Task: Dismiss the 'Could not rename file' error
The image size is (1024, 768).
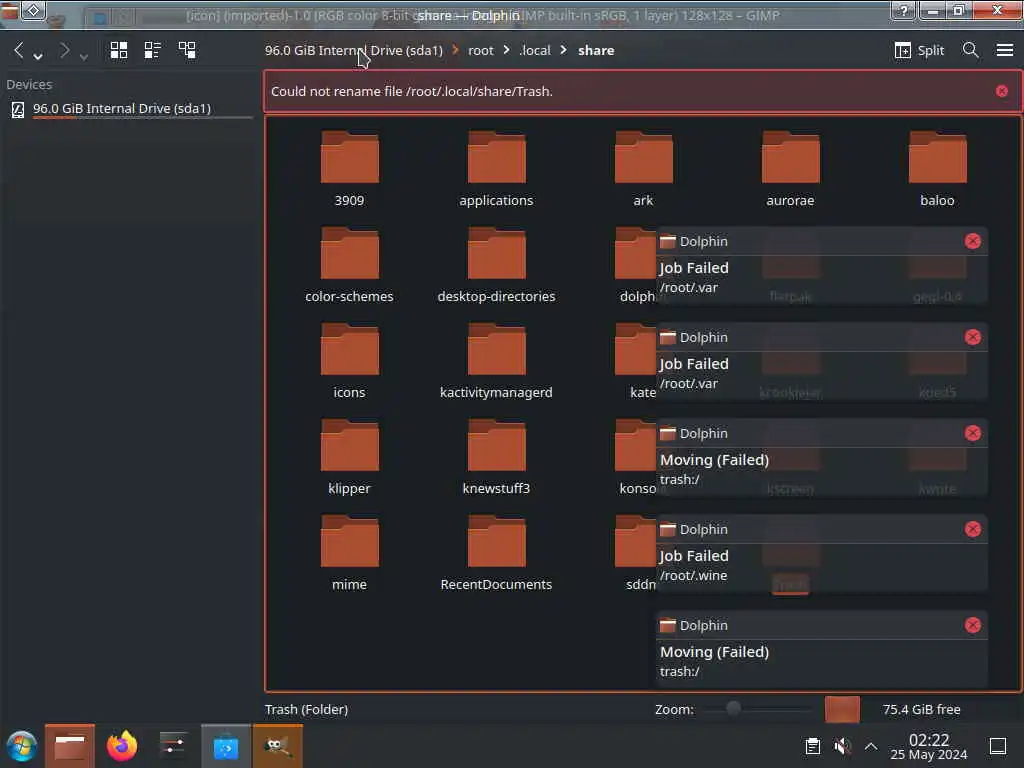Action: (x=1002, y=91)
